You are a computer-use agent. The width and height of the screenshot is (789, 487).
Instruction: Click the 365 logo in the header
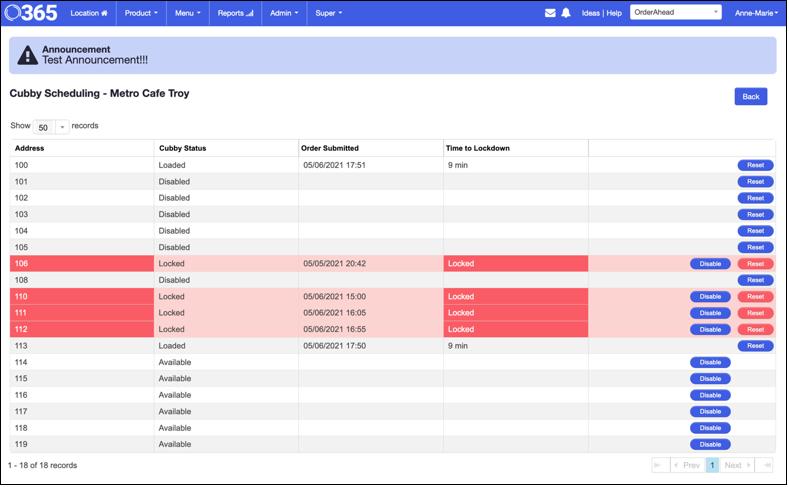pos(30,13)
